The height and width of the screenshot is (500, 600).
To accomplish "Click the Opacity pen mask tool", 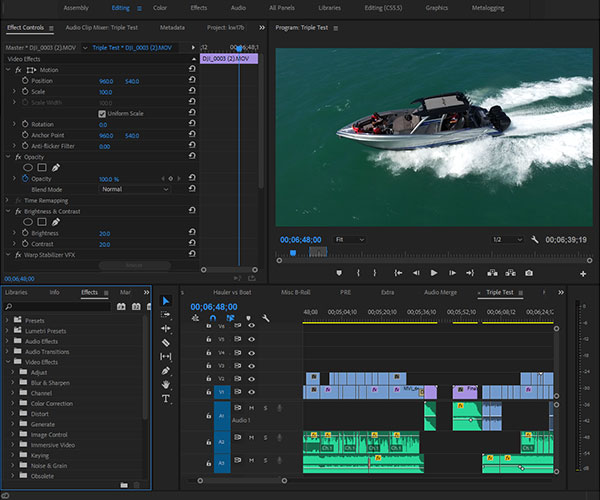I will pyautogui.click(x=57, y=167).
